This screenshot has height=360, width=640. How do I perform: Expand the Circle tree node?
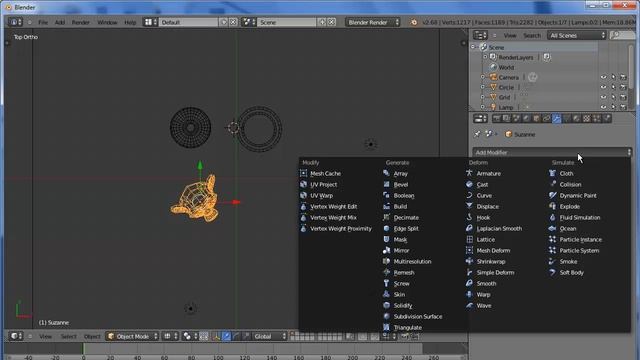(x=483, y=87)
